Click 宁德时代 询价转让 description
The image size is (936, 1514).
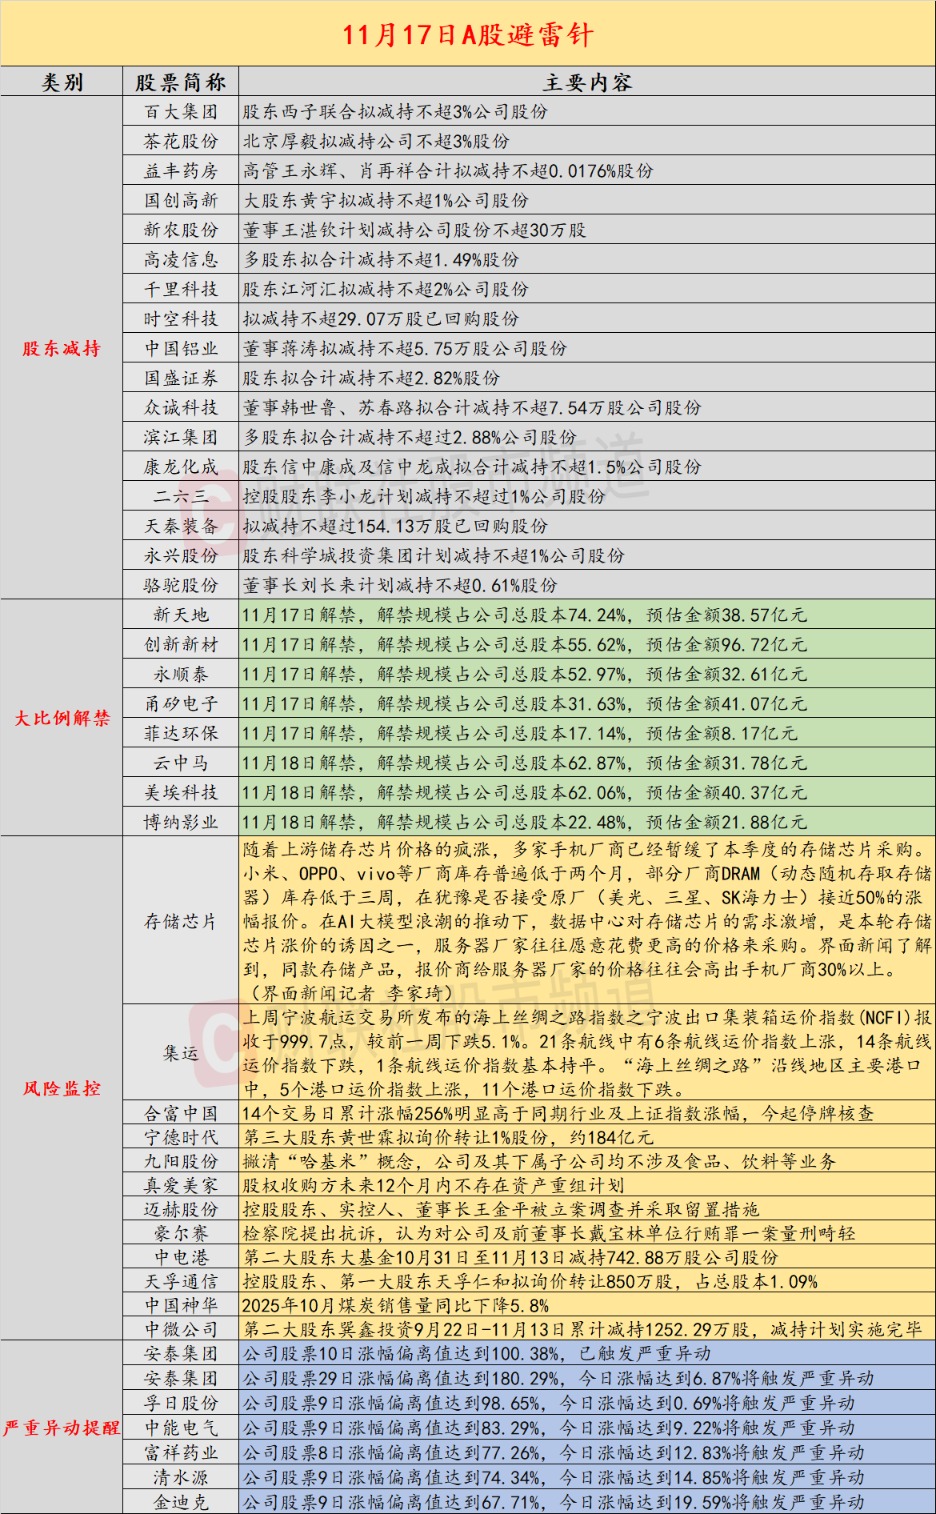(448, 1137)
